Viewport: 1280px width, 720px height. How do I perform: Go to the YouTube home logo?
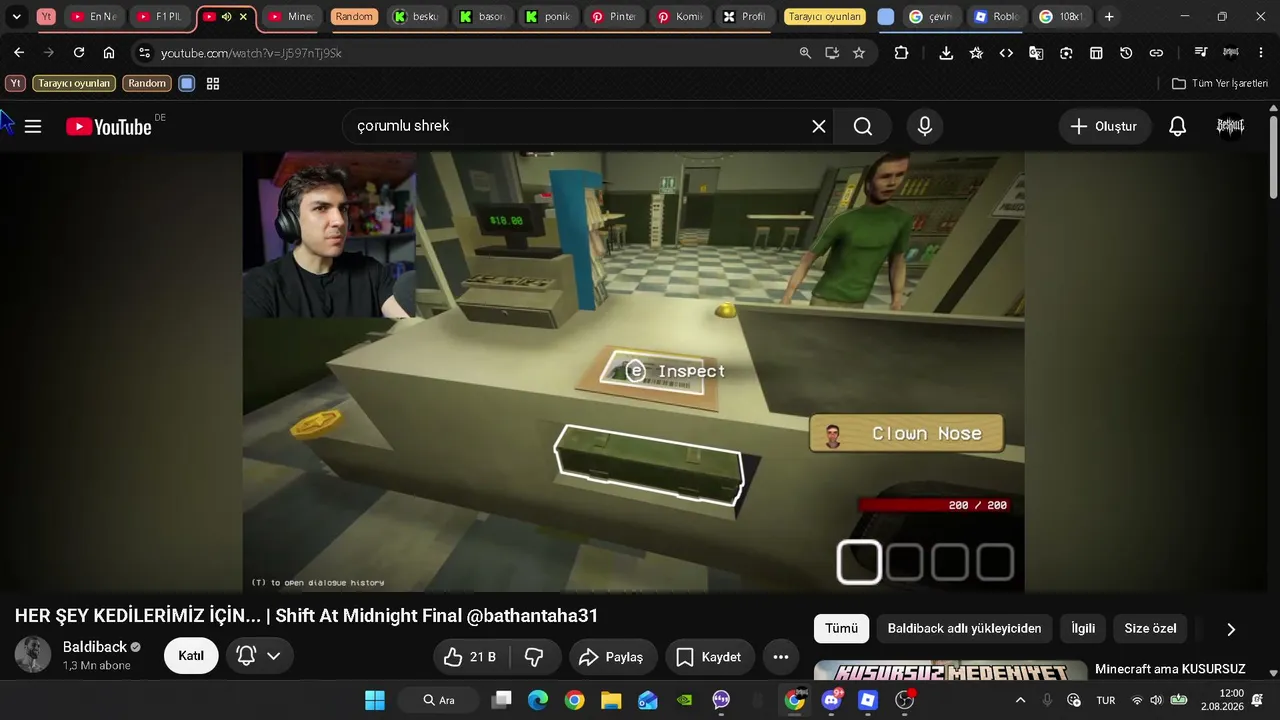[x=109, y=126]
